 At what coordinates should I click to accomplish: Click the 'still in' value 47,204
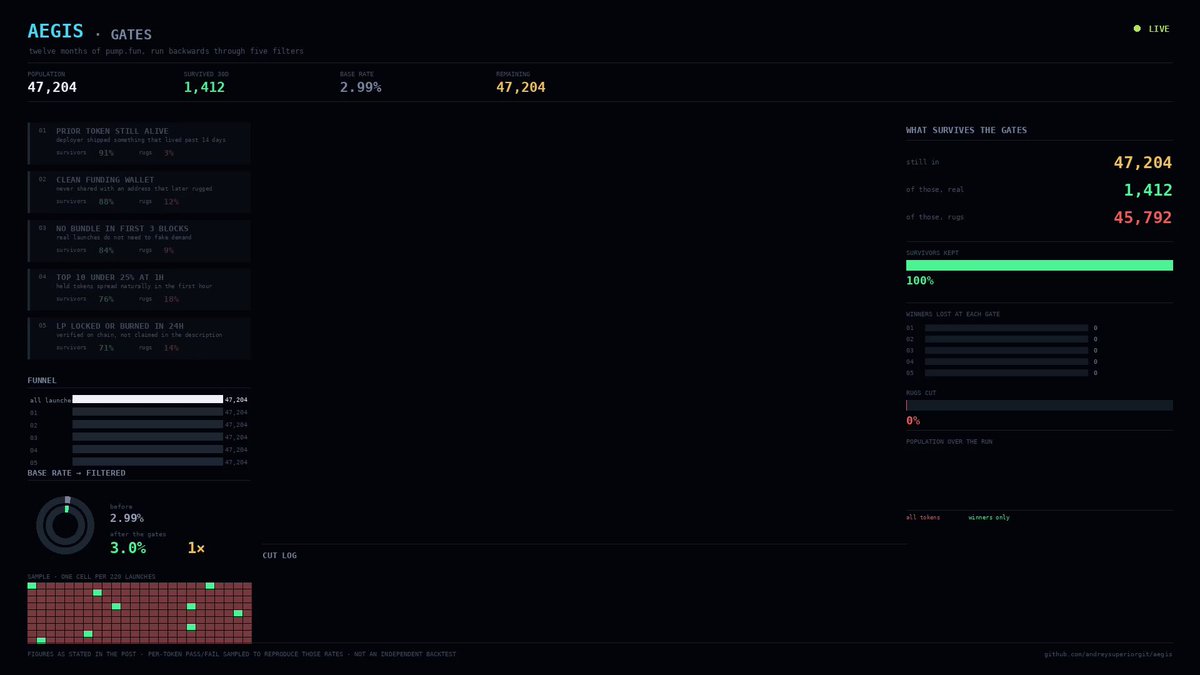coord(1143,162)
